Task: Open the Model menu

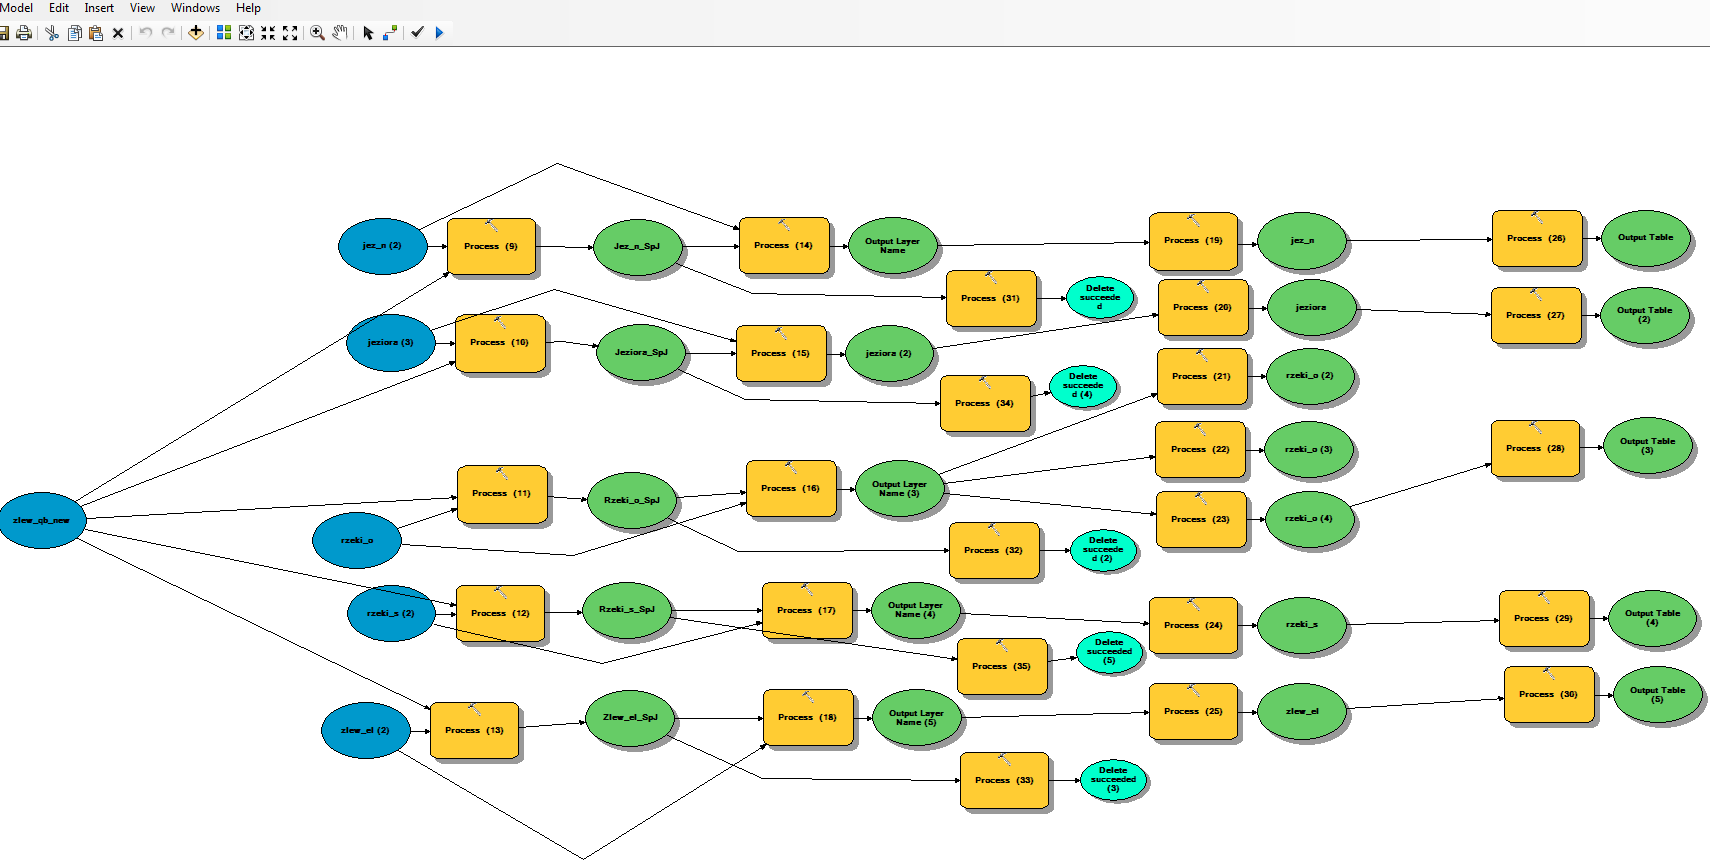Action: [x=16, y=8]
